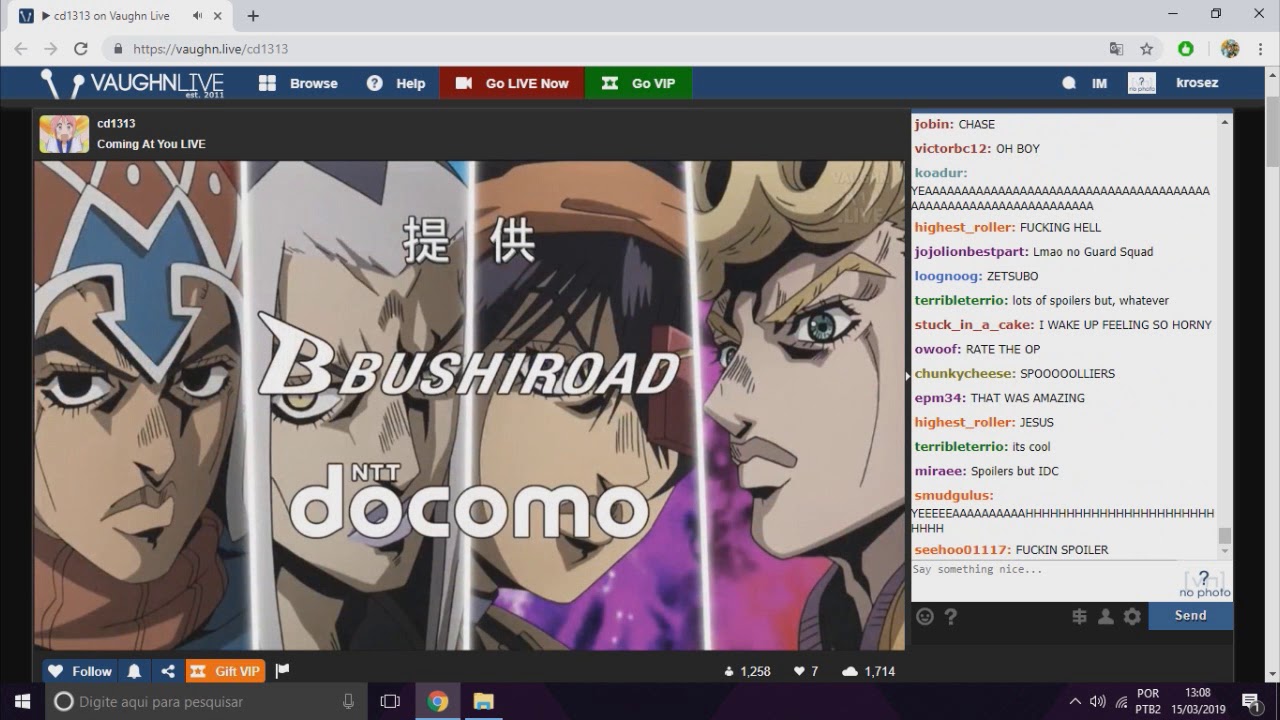Open cd1313 channel name link
The image size is (1280, 720).
click(116, 123)
